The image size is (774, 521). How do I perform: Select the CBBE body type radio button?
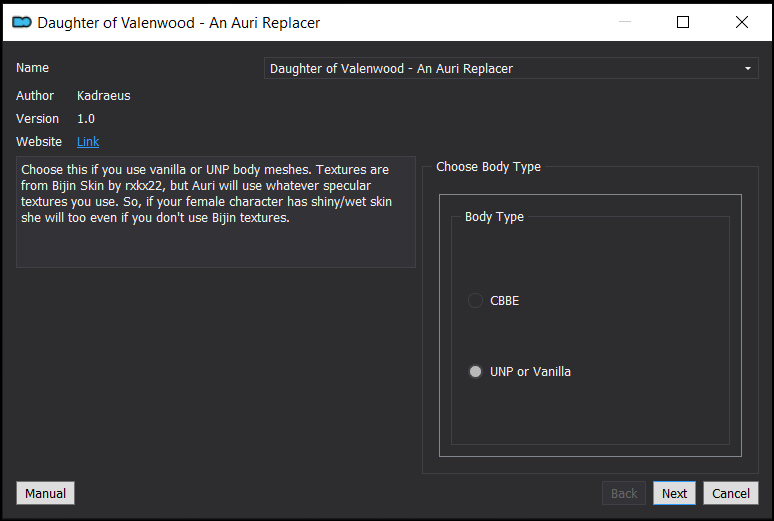click(475, 300)
